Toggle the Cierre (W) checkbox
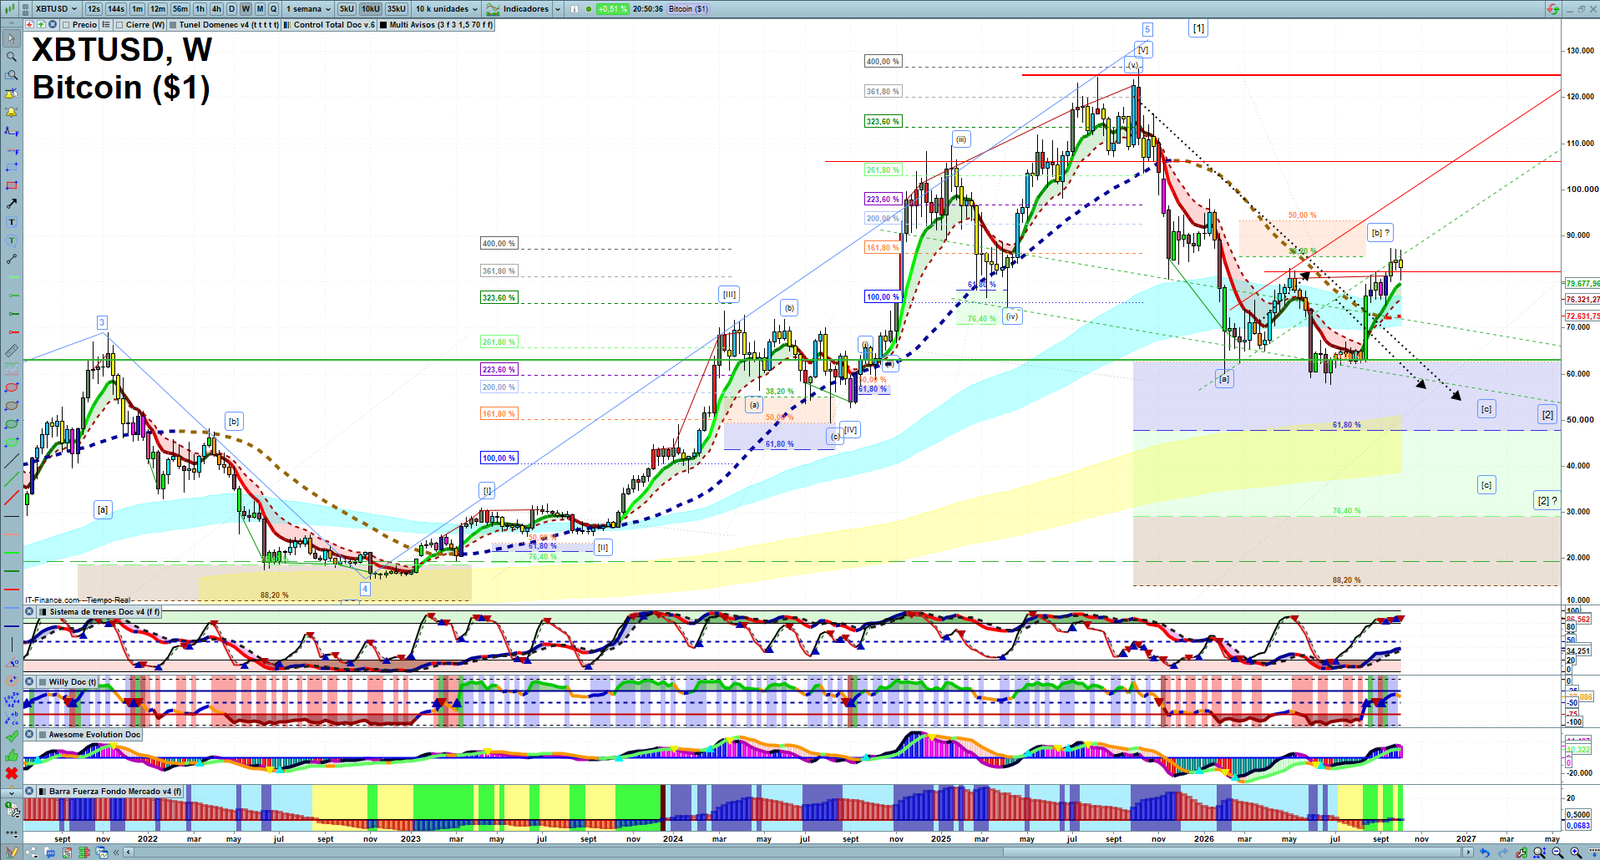This screenshot has height=860, width=1600. pyautogui.click(x=119, y=24)
